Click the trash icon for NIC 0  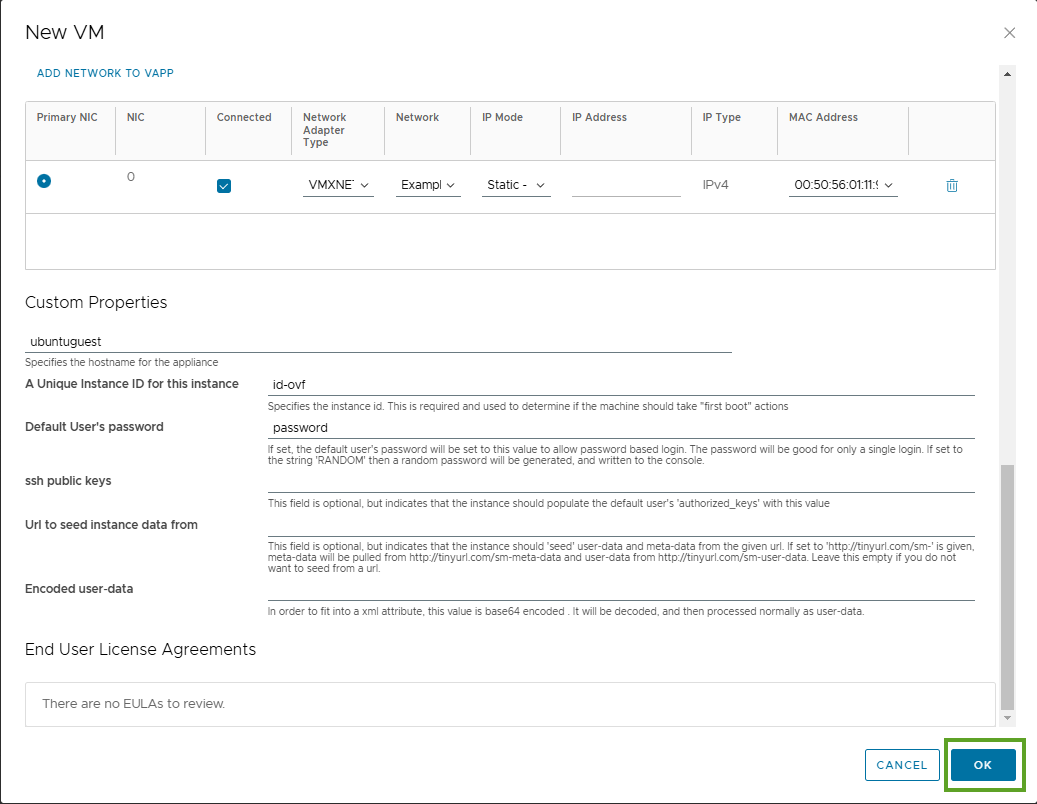(951, 185)
